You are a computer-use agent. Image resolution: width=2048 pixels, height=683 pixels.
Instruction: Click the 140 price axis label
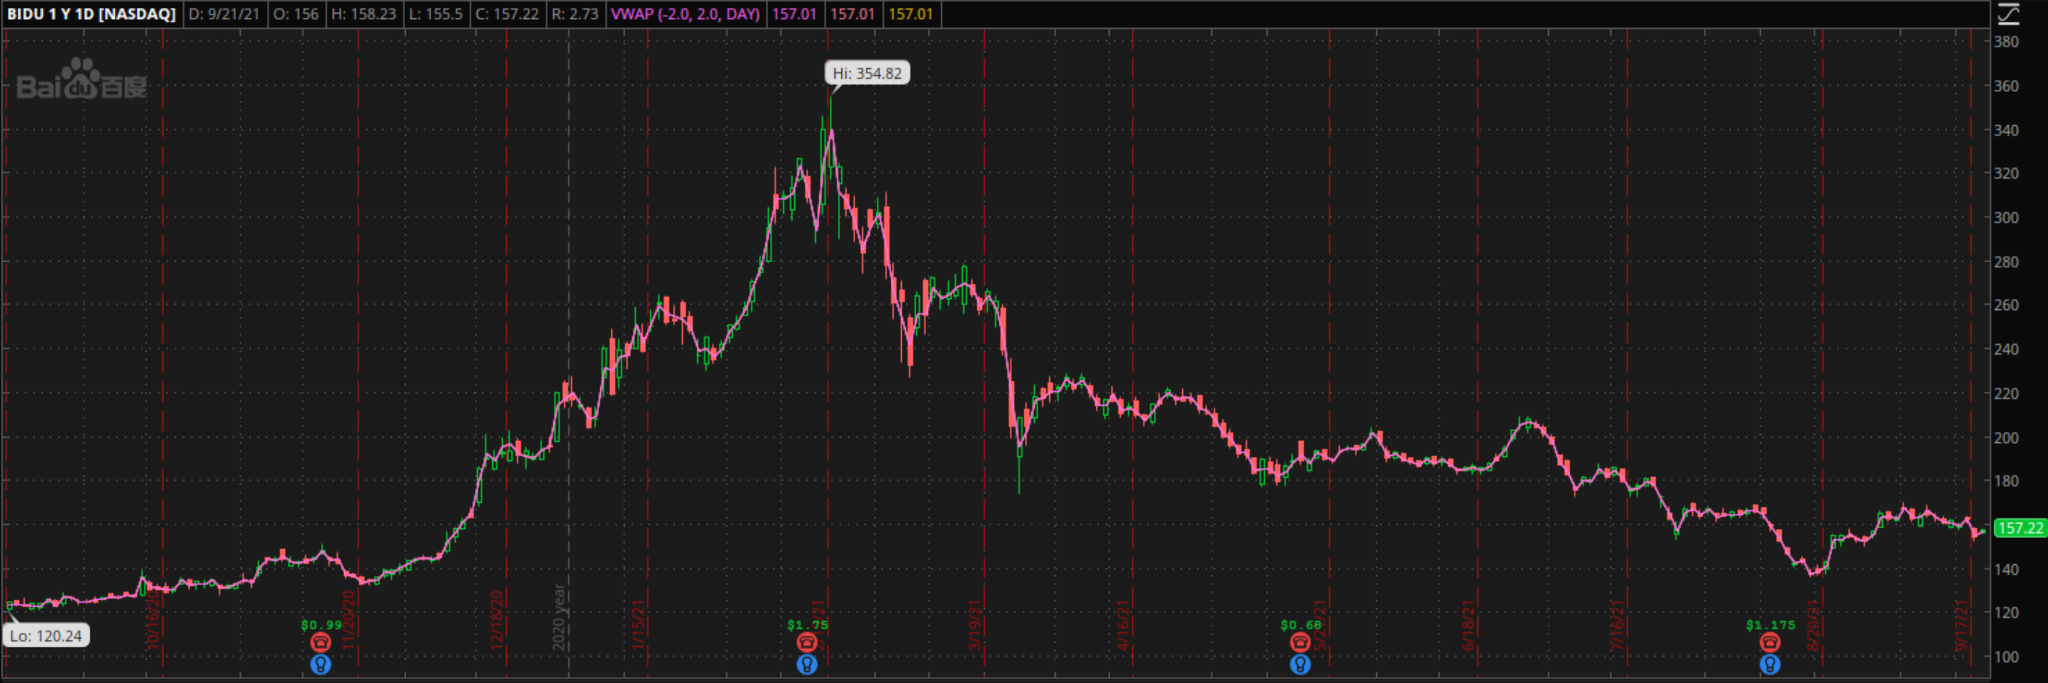(x=2006, y=569)
